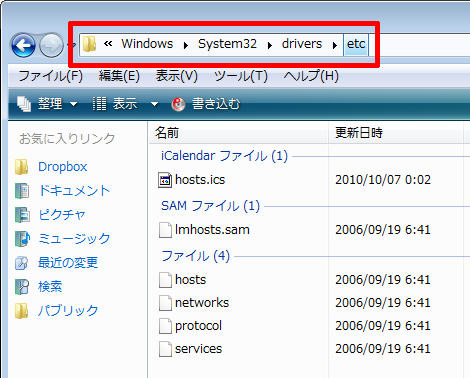Select the networks file name
The height and width of the screenshot is (378, 470).
point(202,303)
